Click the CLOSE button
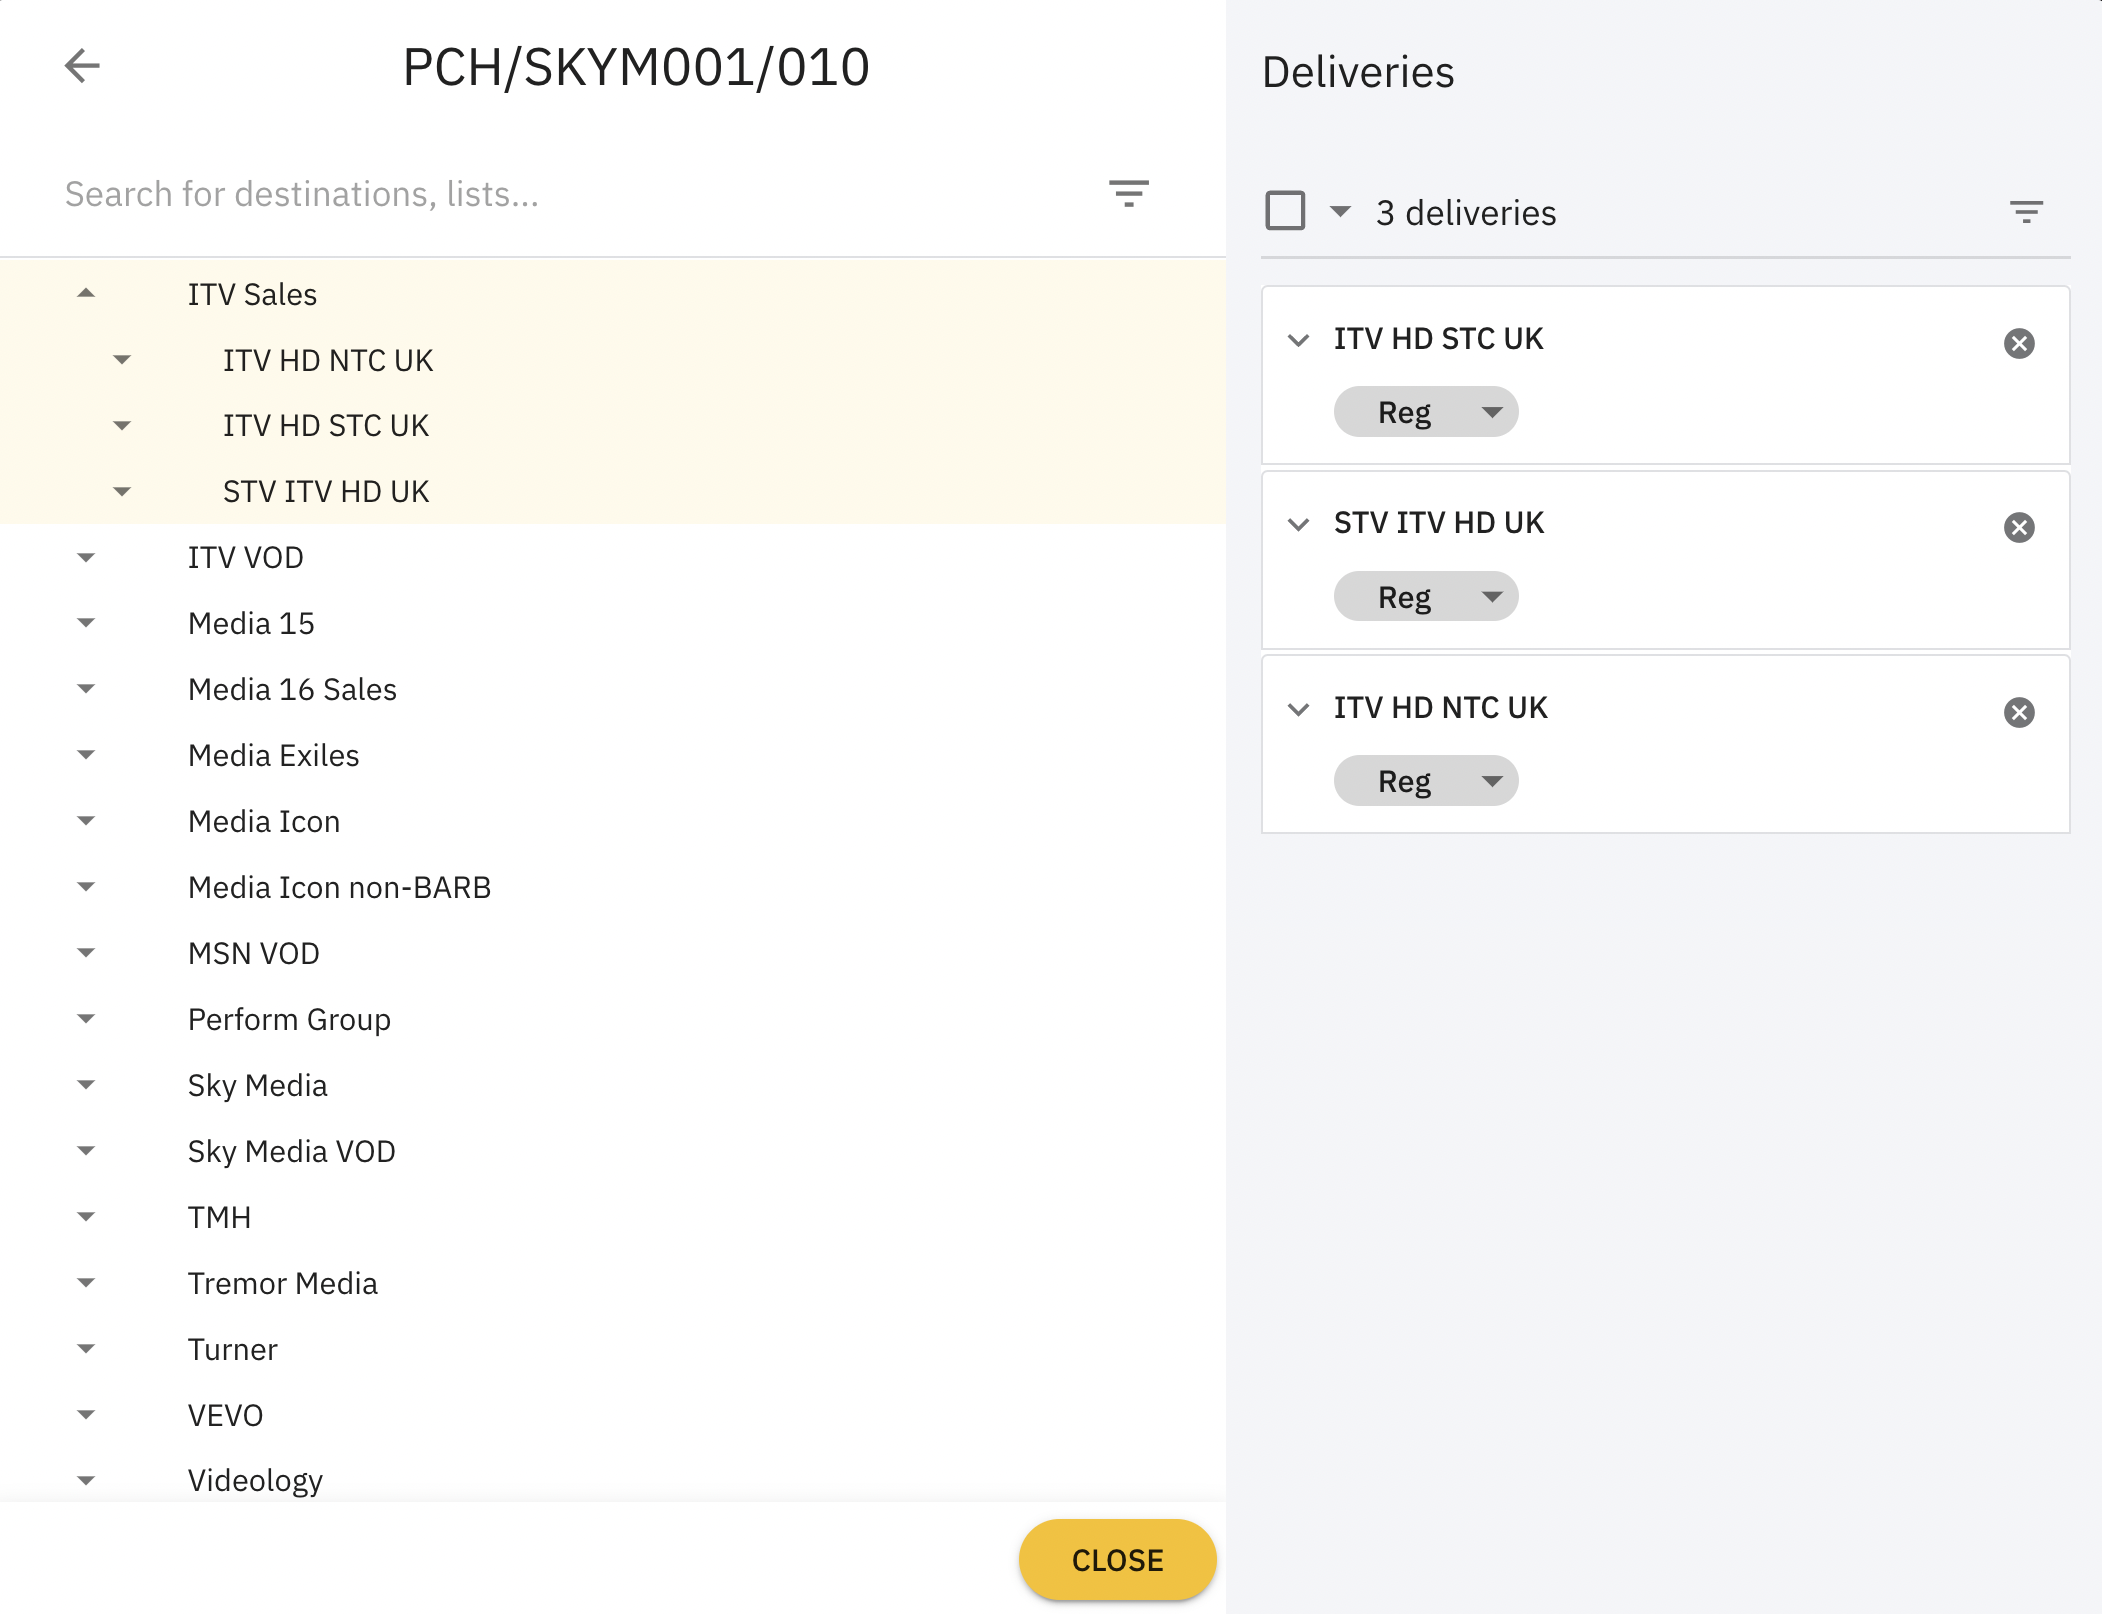This screenshot has height=1614, width=2102. (1117, 1560)
